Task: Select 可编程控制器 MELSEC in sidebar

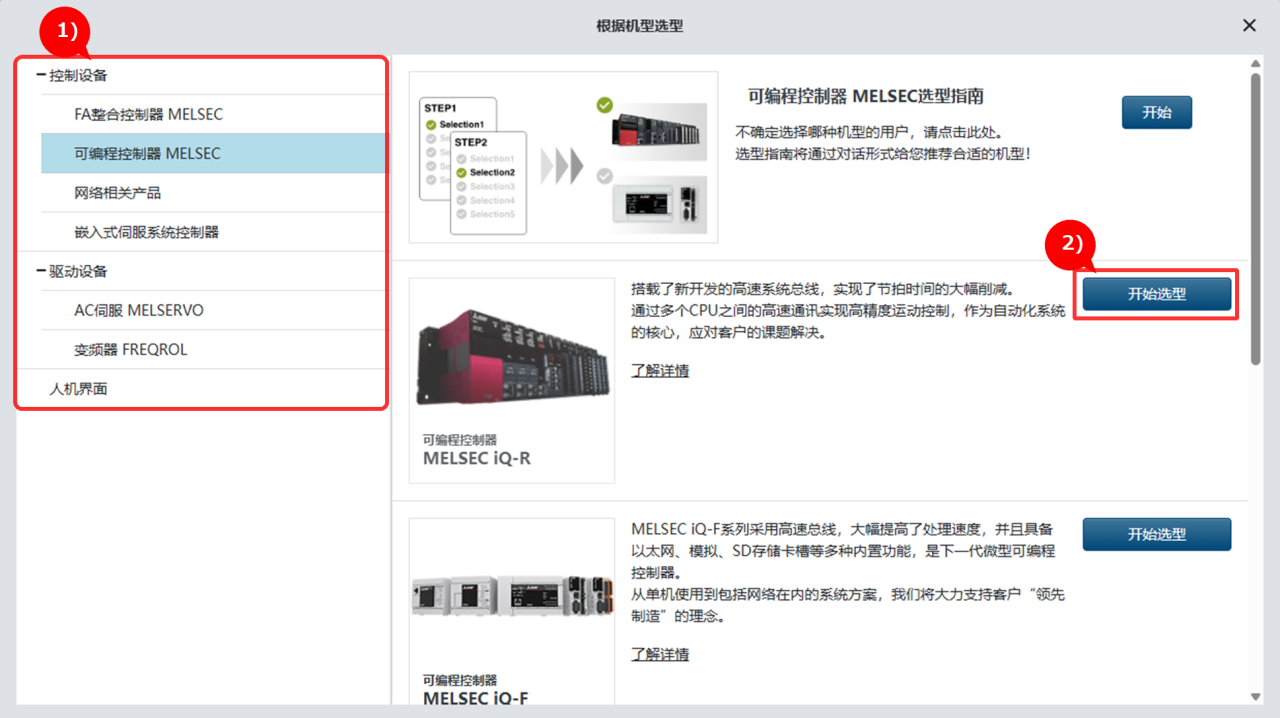Action: [x=147, y=154]
